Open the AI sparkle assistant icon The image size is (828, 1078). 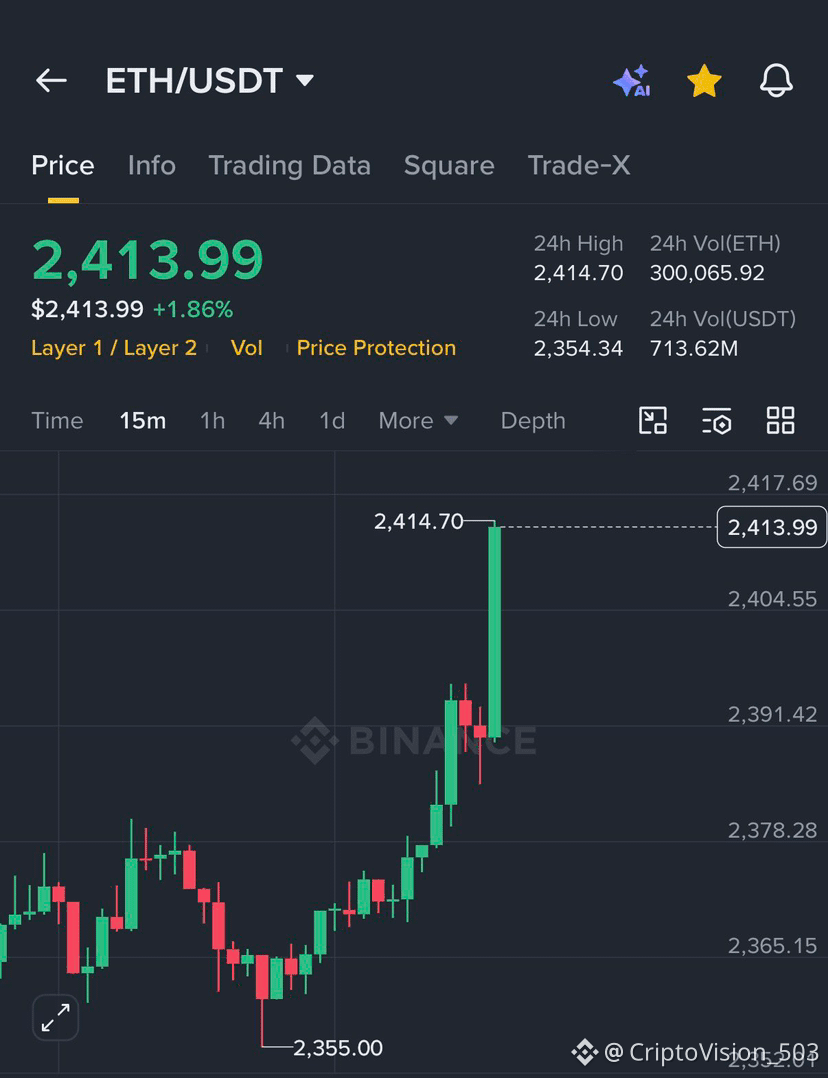tap(632, 81)
